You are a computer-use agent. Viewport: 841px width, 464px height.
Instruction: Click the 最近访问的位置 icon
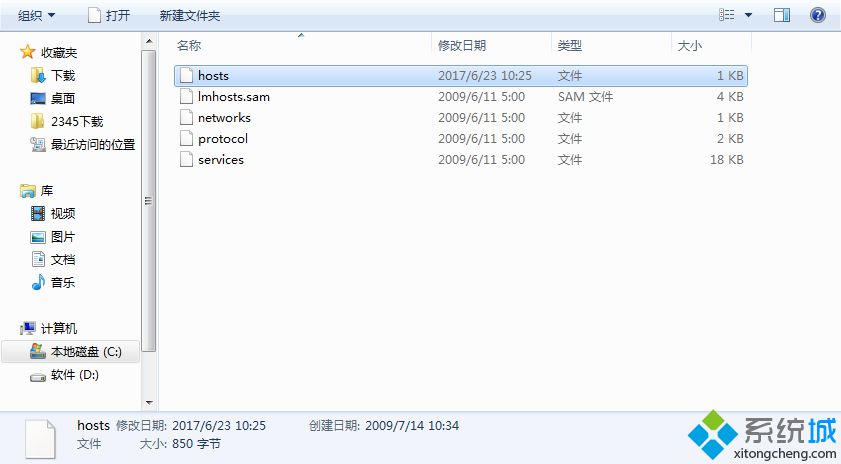pyautogui.click(x=38, y=144)
